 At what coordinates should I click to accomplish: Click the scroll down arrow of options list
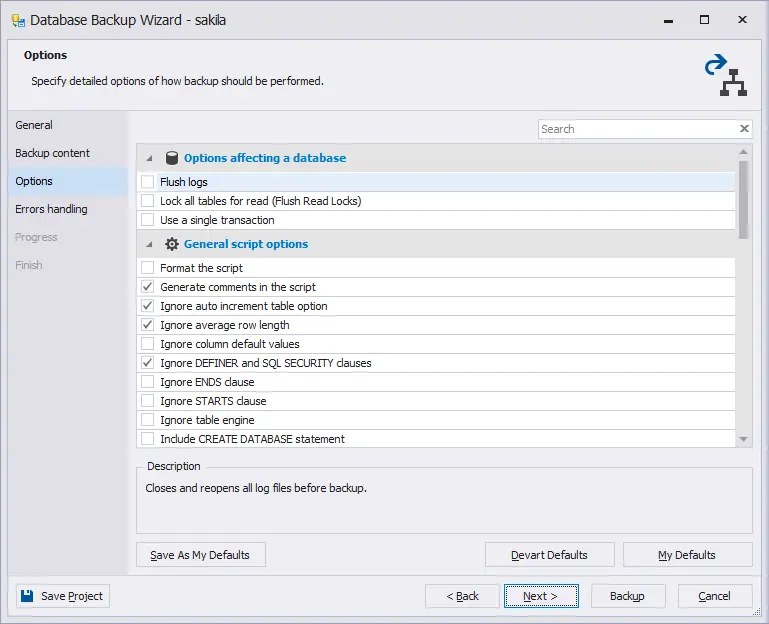[743, 439]
